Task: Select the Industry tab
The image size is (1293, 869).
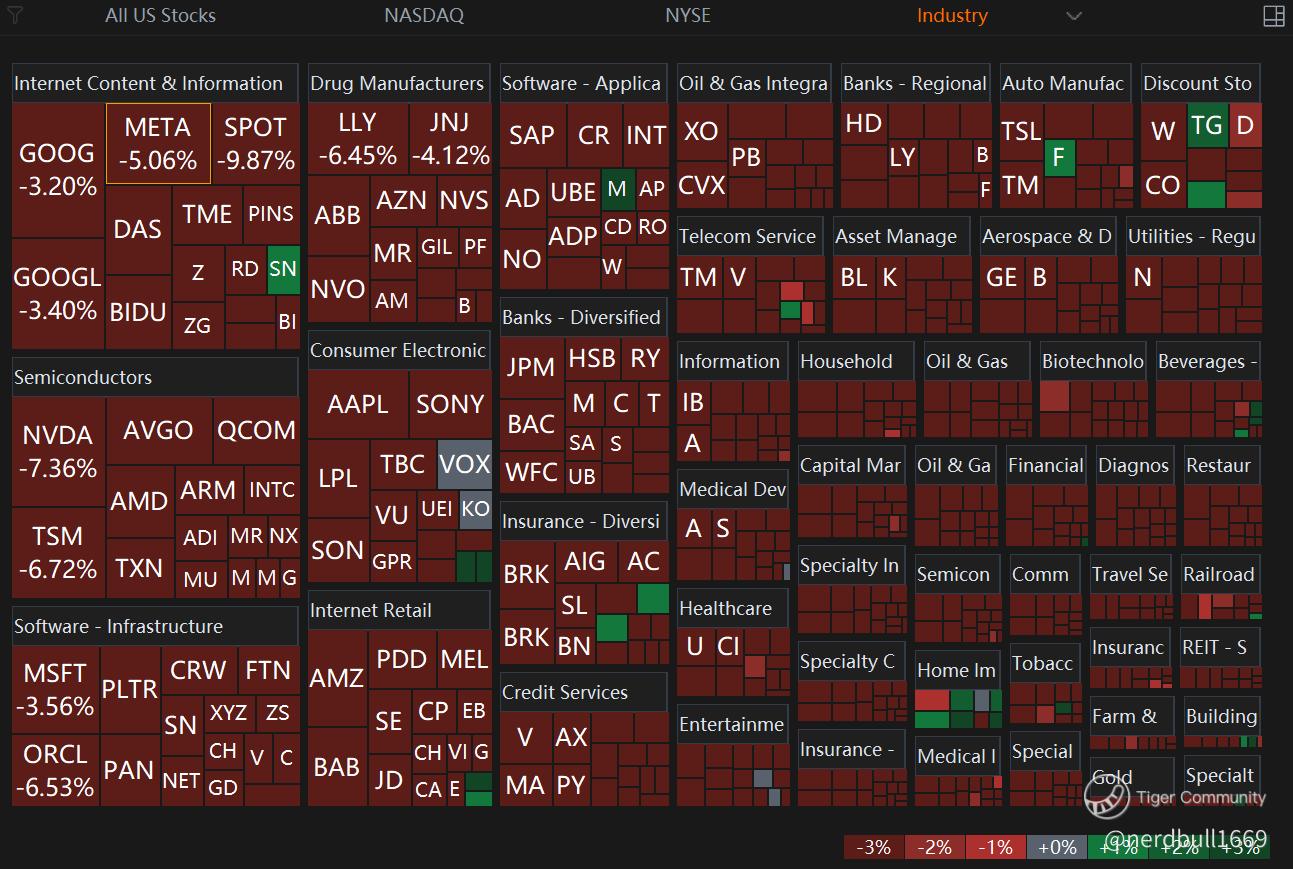Action: coord(952,16)
